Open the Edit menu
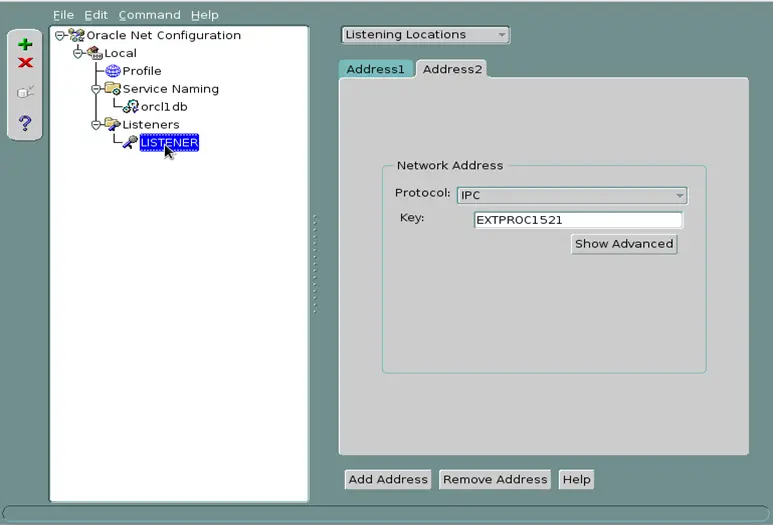 tap(96, 15)
